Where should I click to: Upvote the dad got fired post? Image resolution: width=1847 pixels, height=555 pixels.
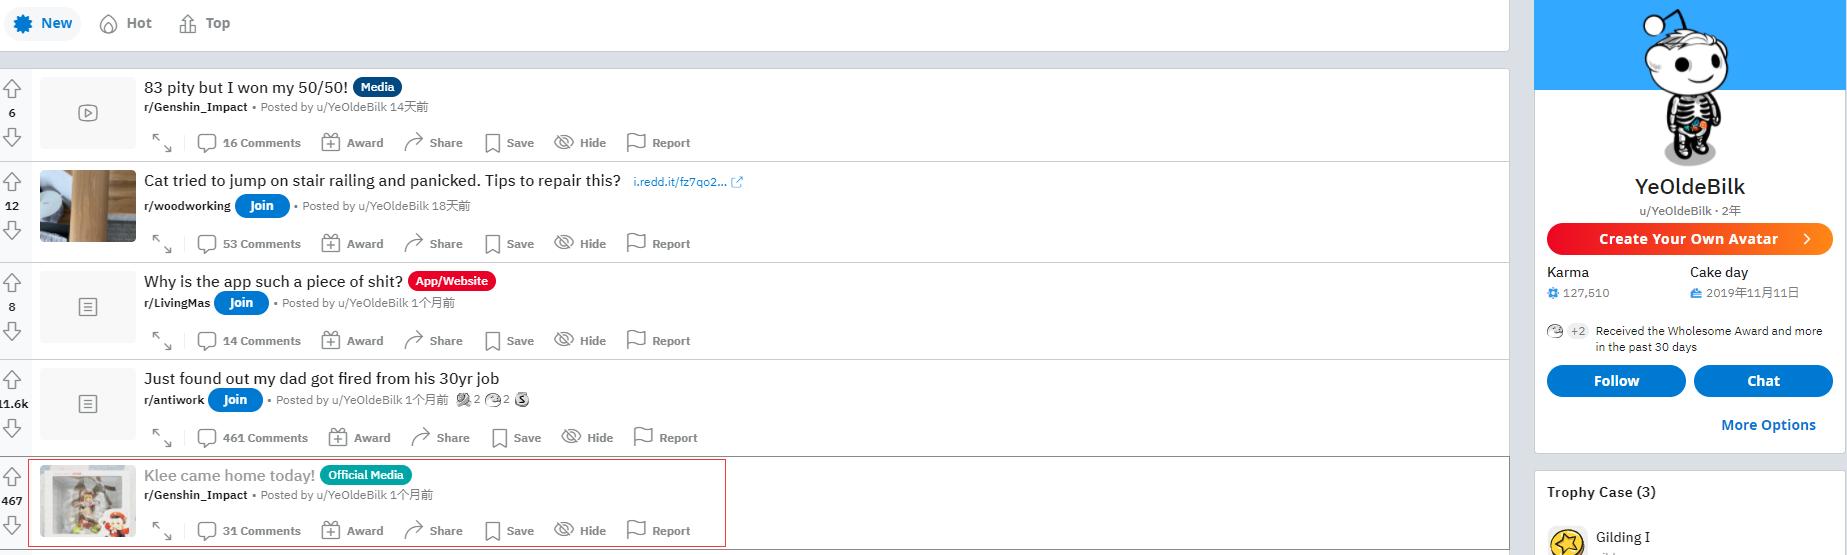[x=12, y=380]
